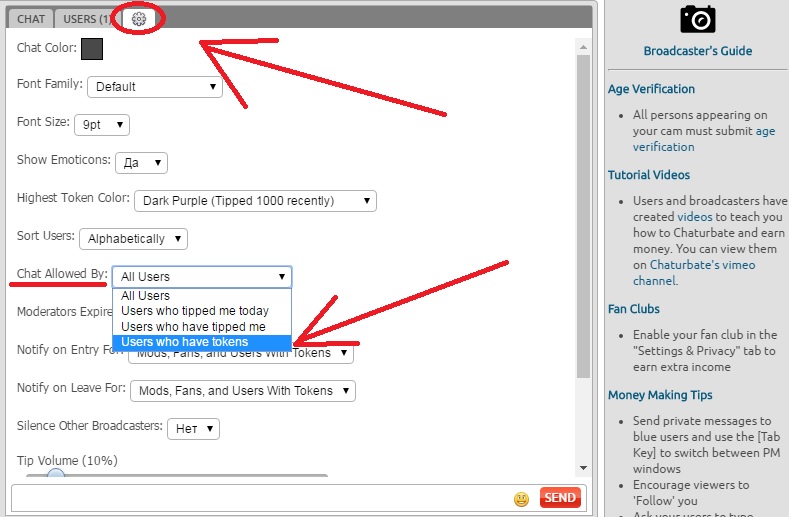Image resolution: width=789 pixels, height=517 pixels.
Task: Switch to the USERS tab
Action: coord(87,19)
